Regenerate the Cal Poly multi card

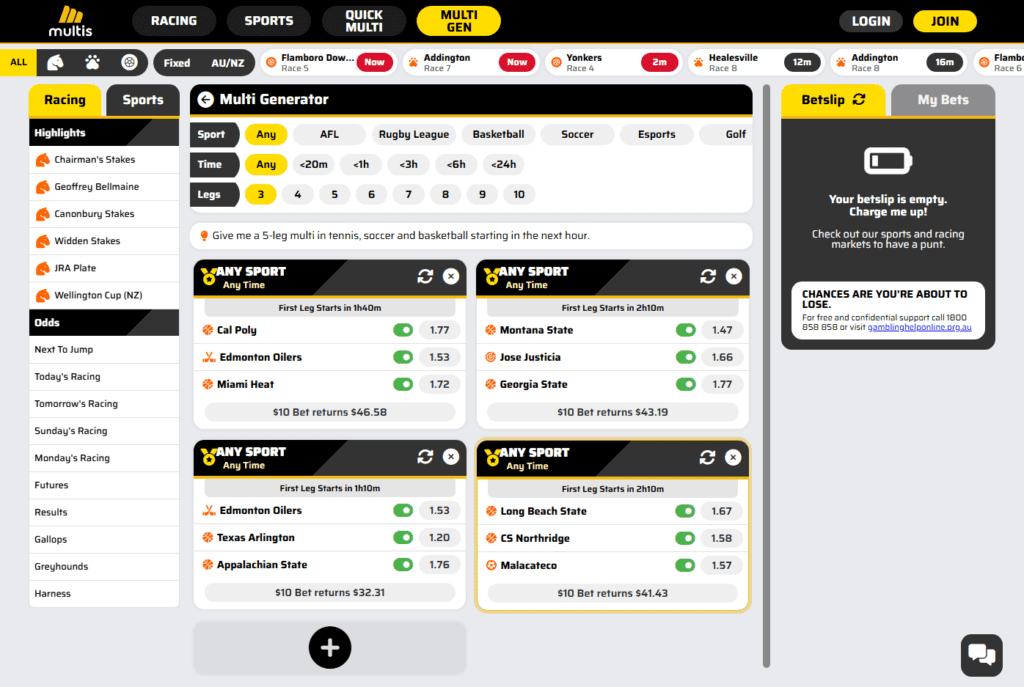pos(425,276)
